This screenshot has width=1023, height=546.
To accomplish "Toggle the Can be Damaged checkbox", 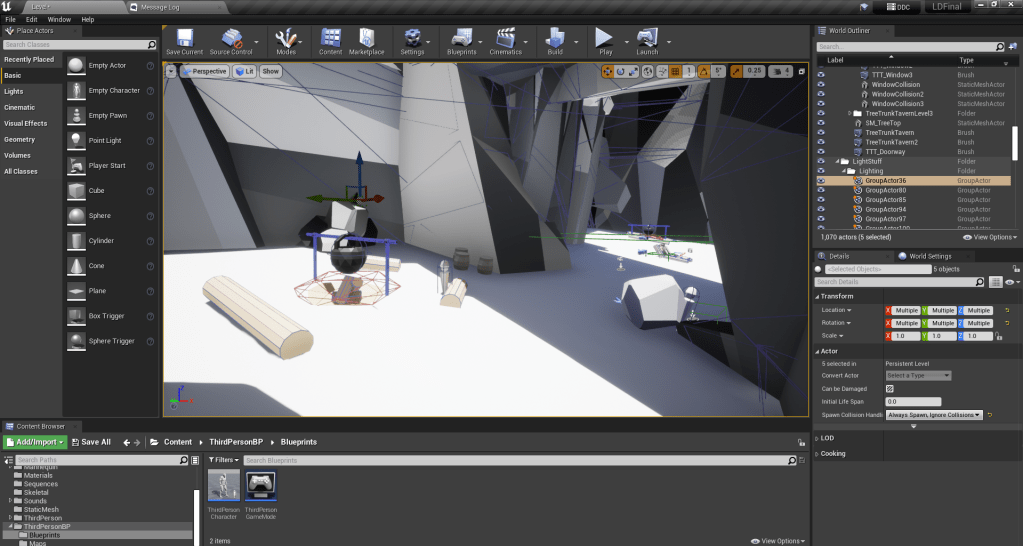I will coord(890,388).
